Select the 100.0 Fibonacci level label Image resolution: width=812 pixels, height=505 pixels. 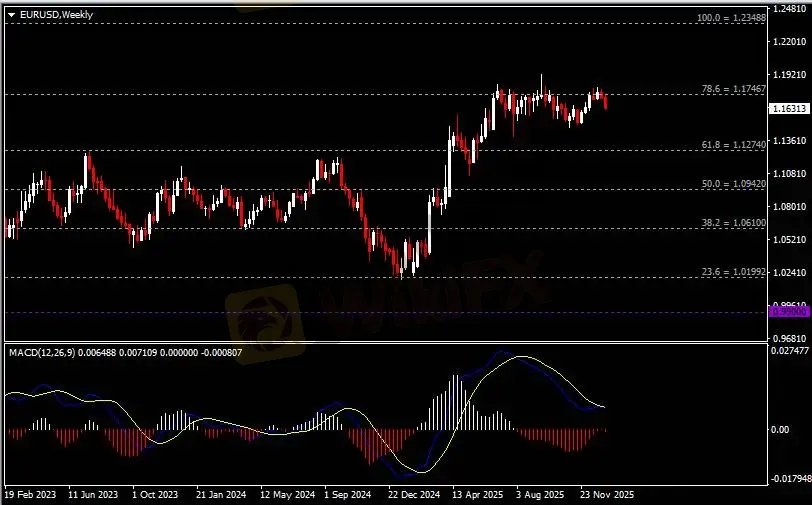click(x=731, y=18)
